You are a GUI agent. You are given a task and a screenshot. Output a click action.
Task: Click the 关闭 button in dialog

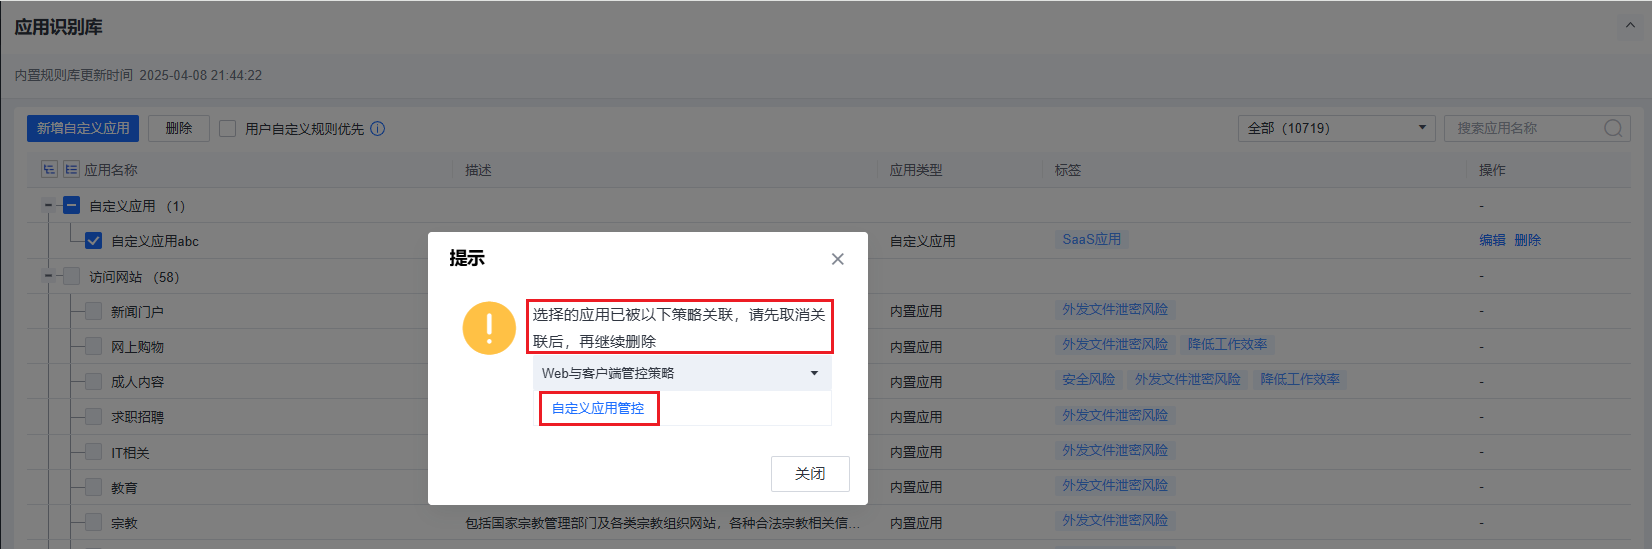[x=809, y=474]
